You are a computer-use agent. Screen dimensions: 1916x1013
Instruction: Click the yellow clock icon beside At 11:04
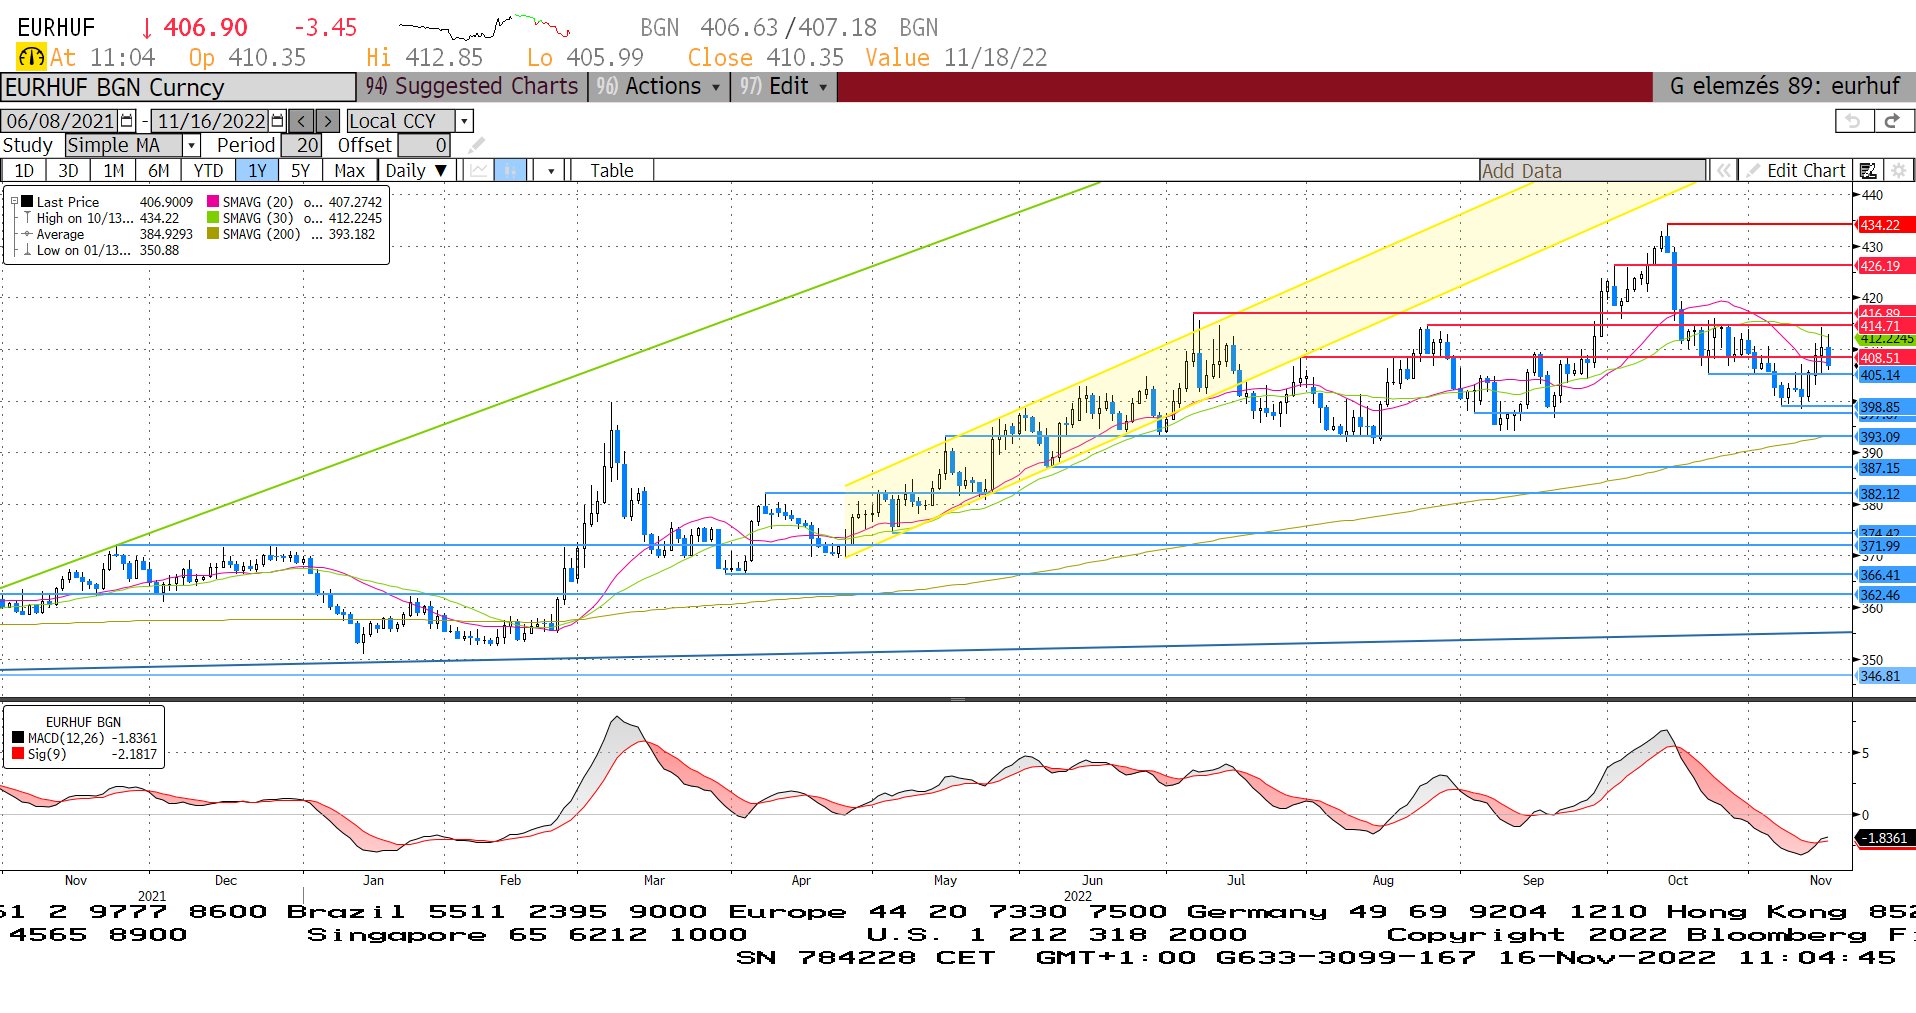point(31,57)
